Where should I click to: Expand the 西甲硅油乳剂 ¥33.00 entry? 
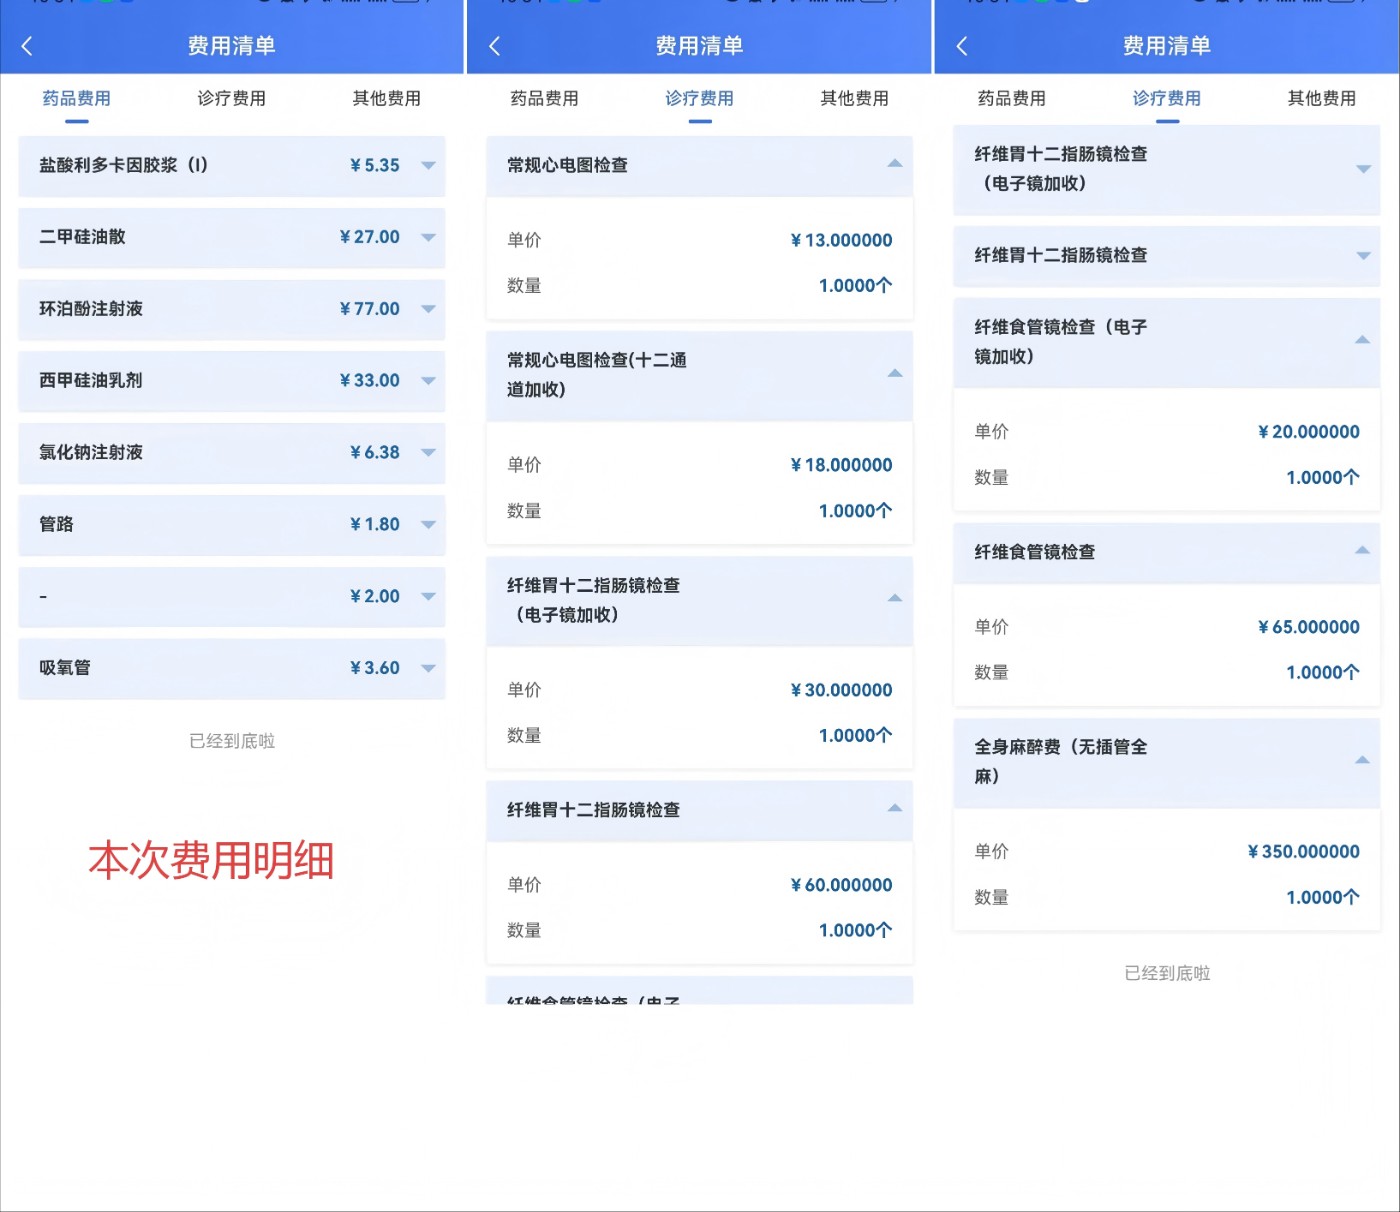[x=428, y=381]
